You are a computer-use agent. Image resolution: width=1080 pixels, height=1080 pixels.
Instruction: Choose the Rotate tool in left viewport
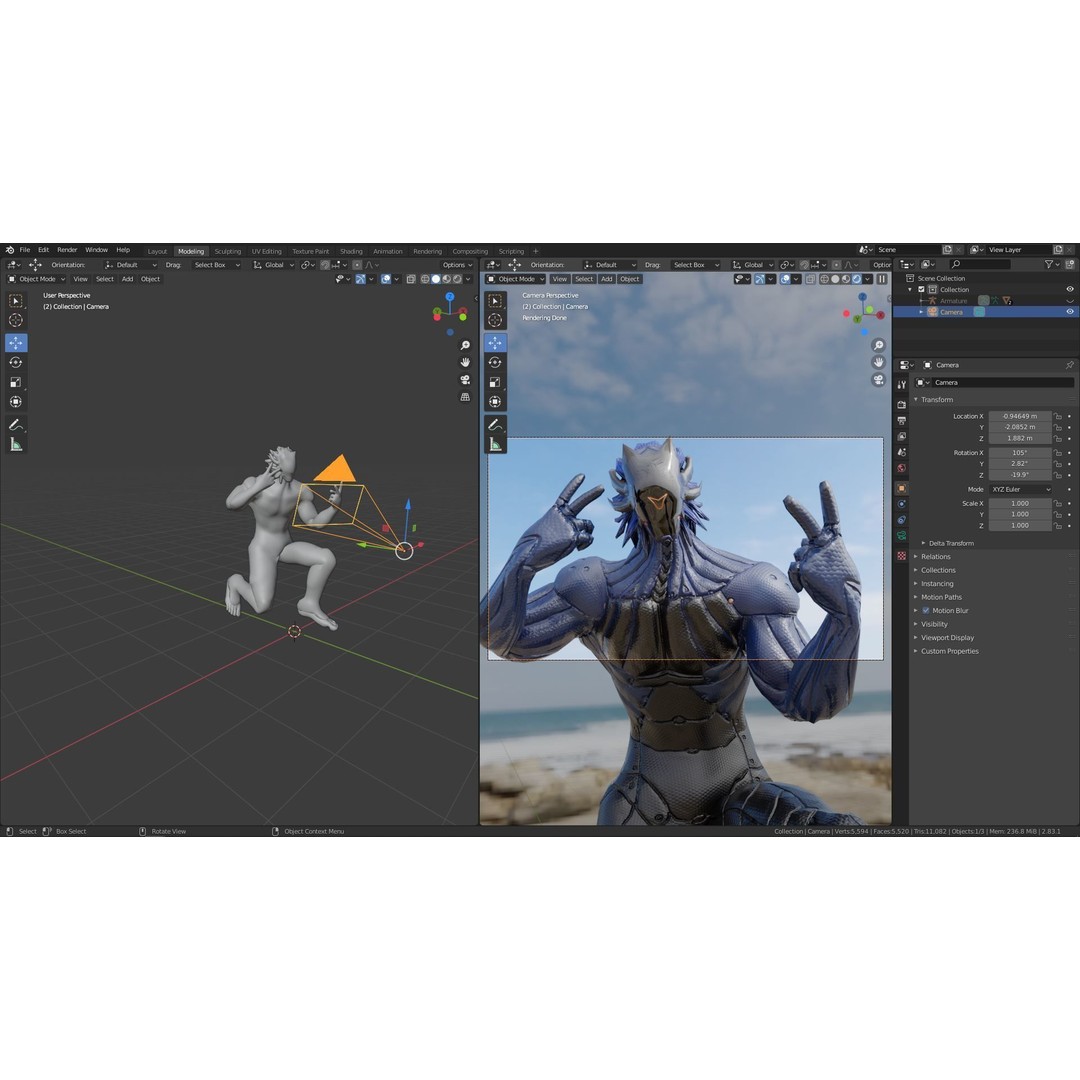tap(15, 362)
